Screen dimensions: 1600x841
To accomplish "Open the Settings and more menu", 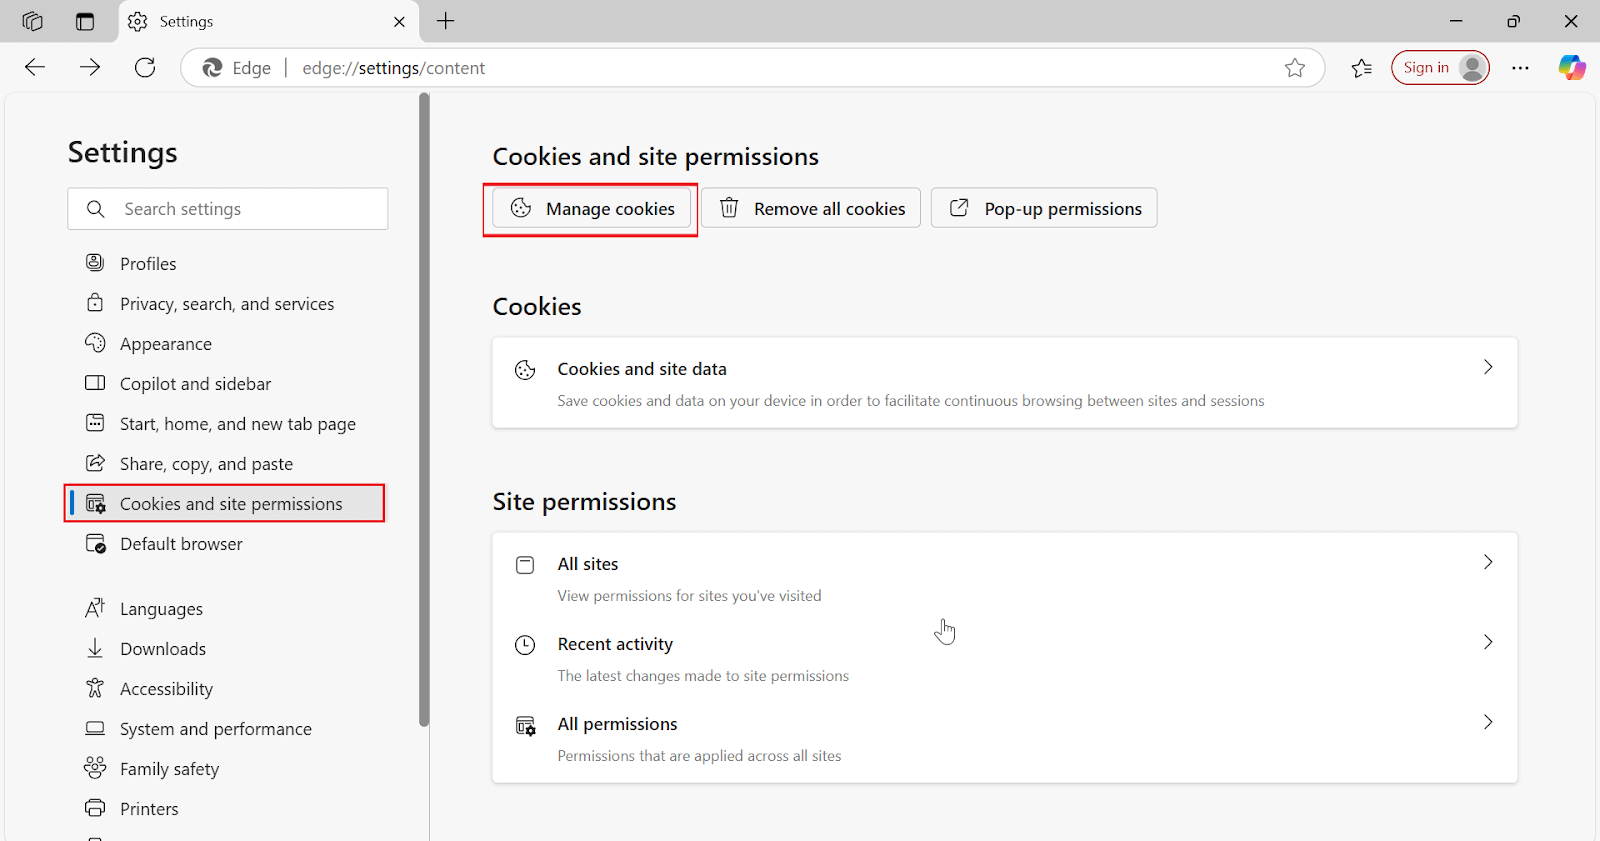I will (x=1521, y=67).
